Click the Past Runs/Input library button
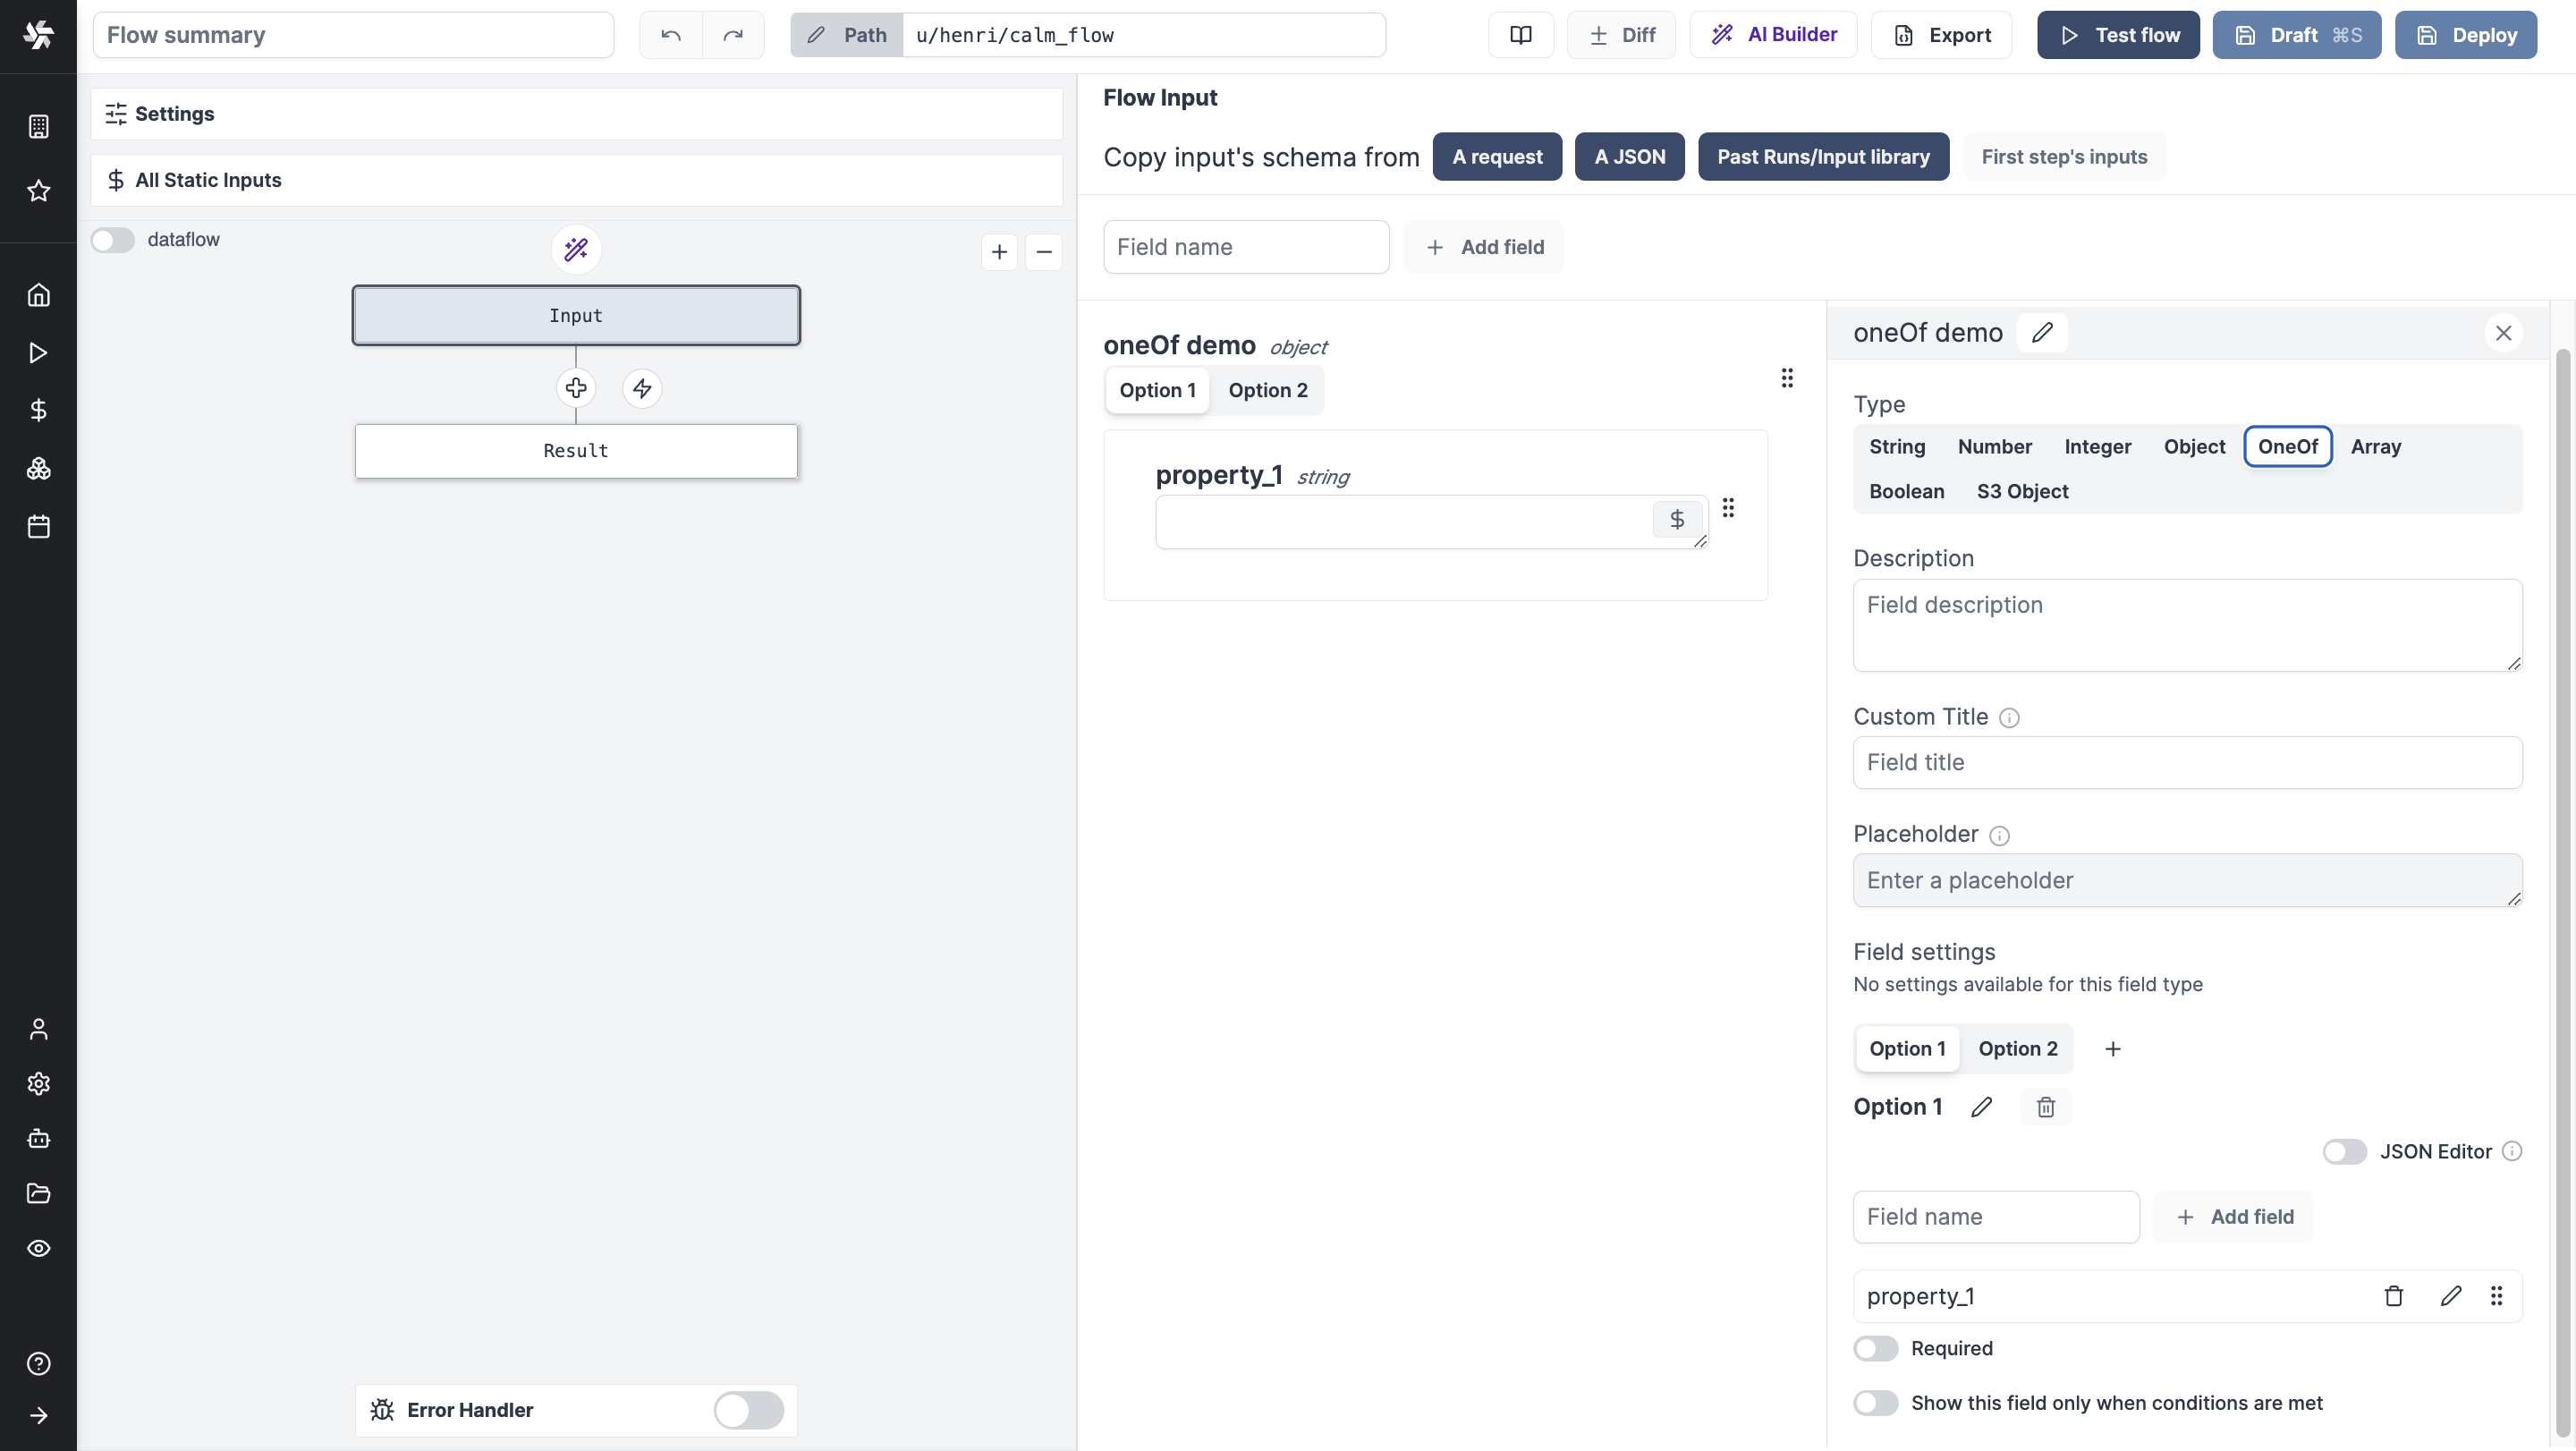Screen dimensions: 2576x1451 click(x=1822, y=157)
